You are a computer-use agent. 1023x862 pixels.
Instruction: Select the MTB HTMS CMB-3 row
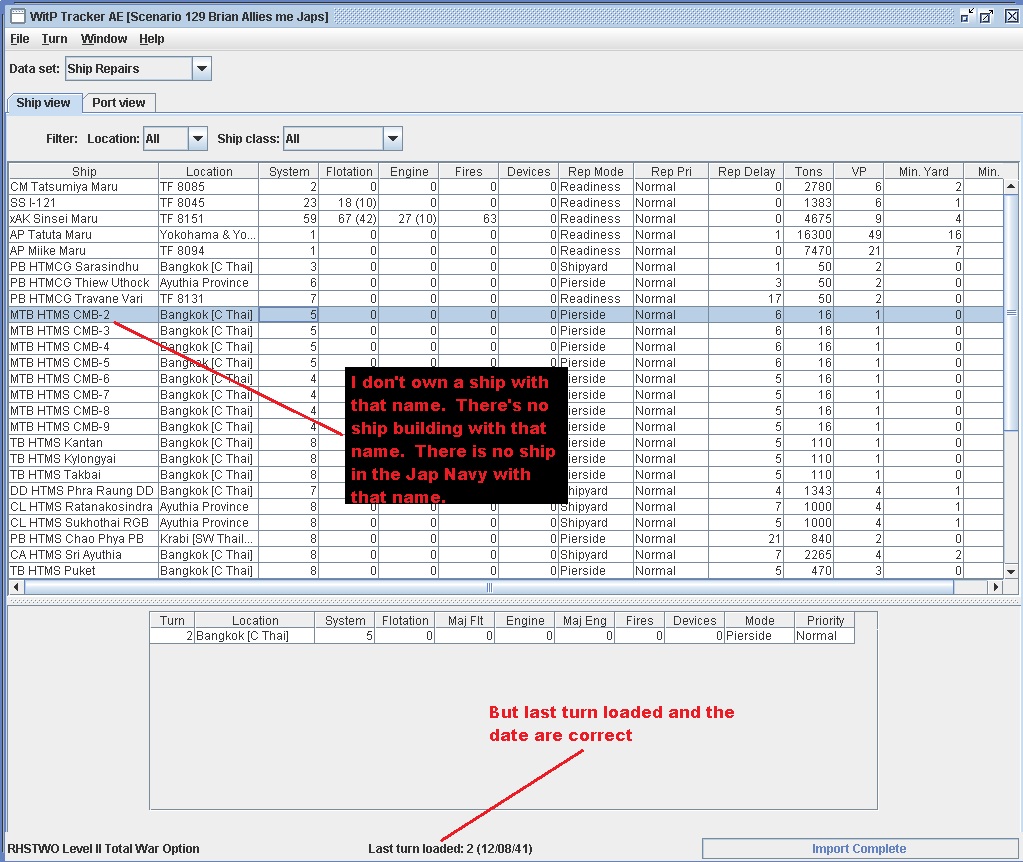[506, 330]
